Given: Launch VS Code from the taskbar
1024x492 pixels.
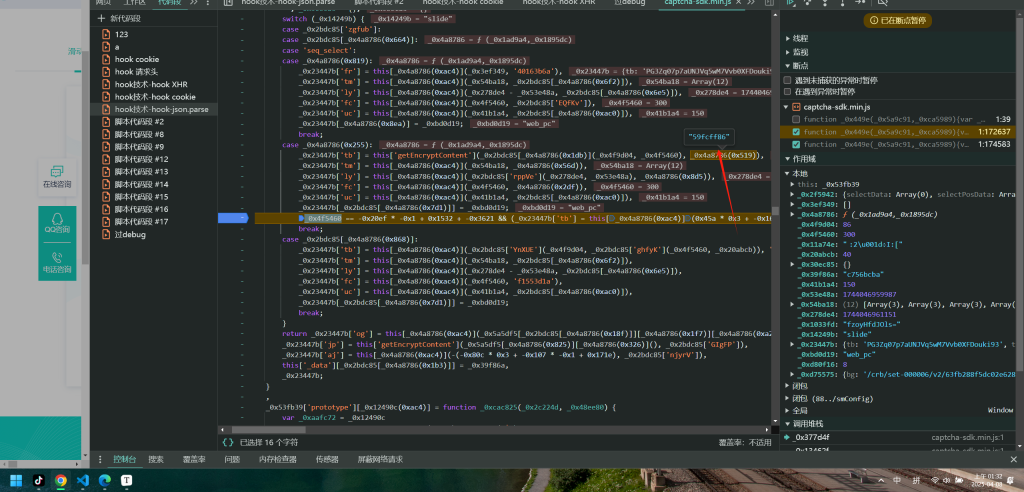Looking at the screenshot, I should click(x=83, y=480).
